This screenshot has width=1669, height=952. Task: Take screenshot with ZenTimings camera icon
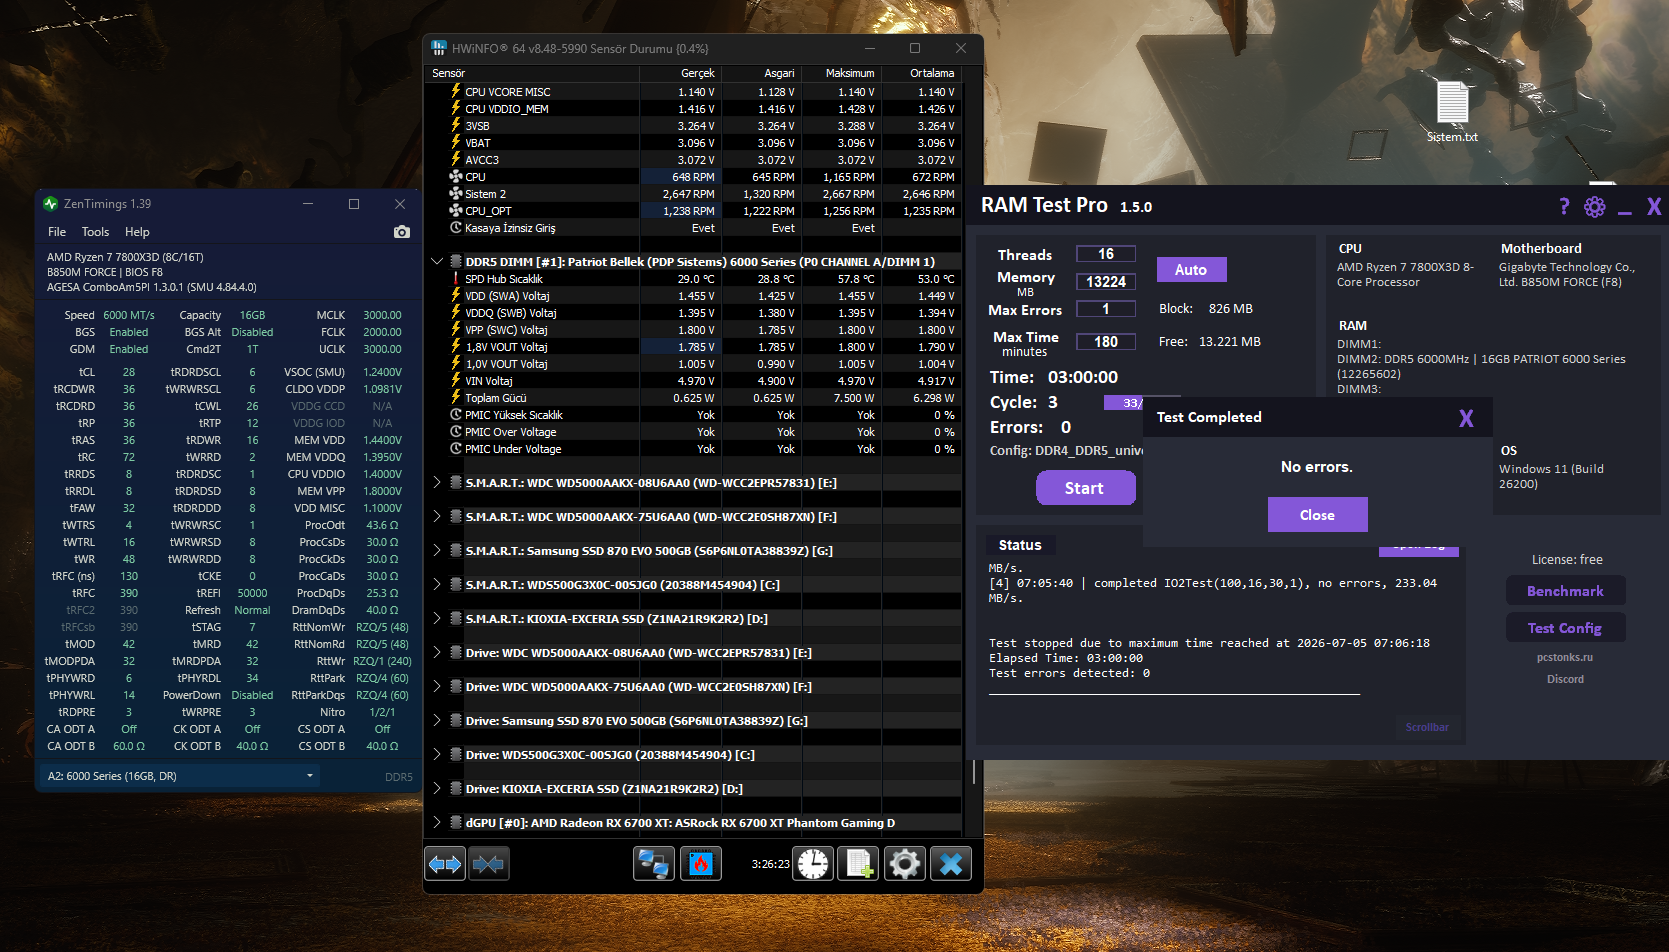tap(402, 232)
